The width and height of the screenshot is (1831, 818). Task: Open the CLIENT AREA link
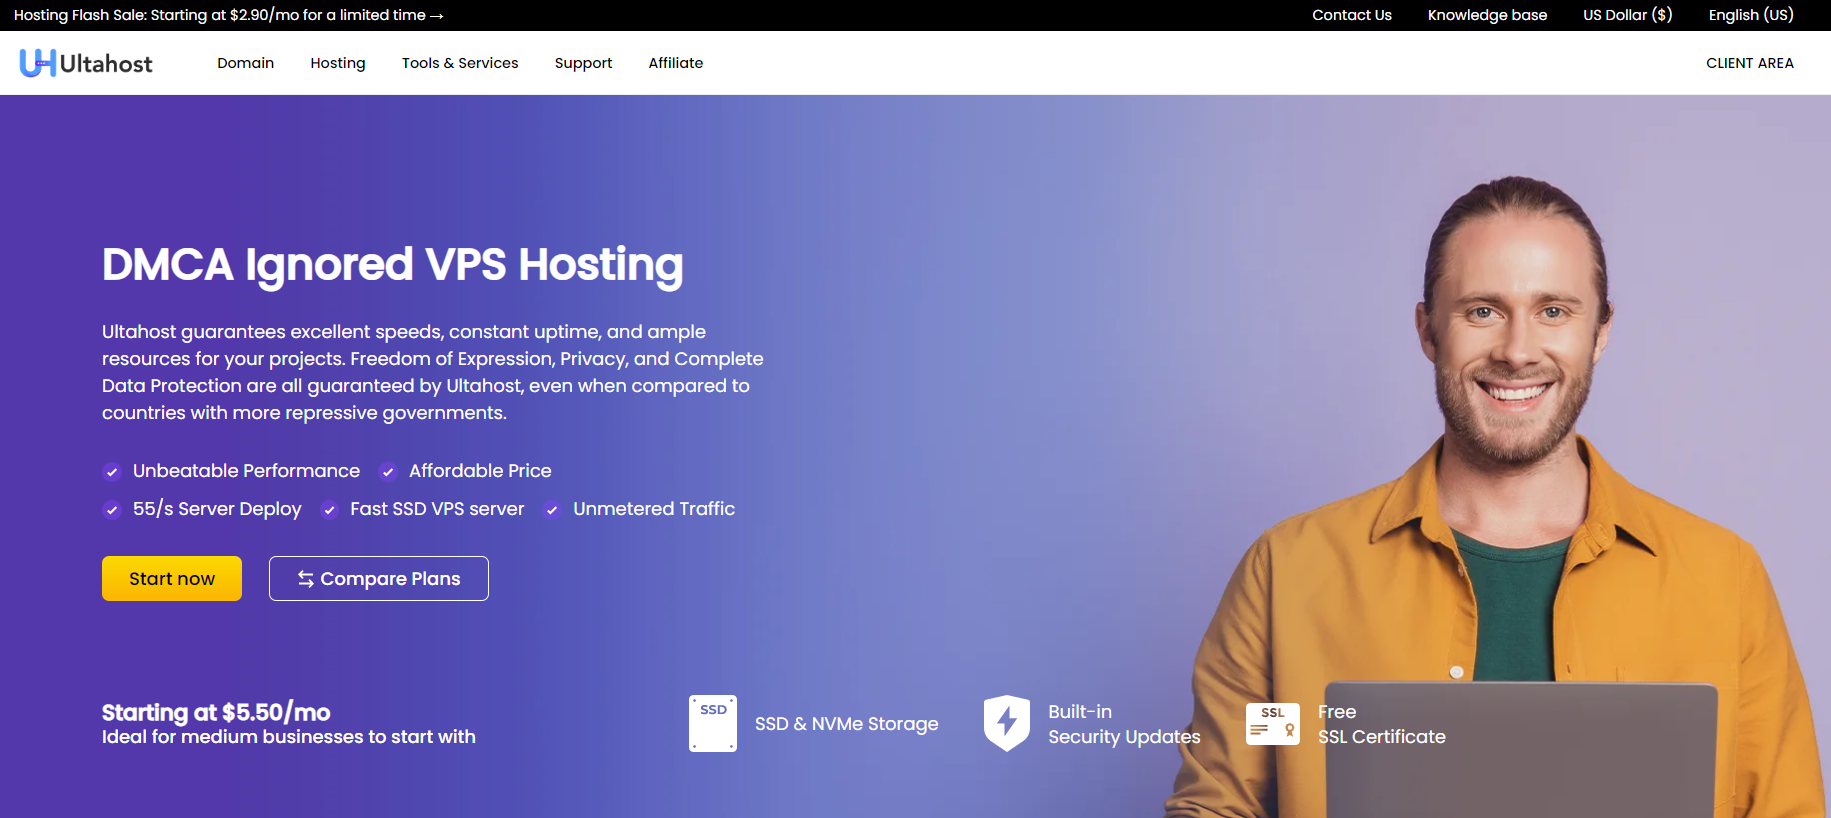1750,63
